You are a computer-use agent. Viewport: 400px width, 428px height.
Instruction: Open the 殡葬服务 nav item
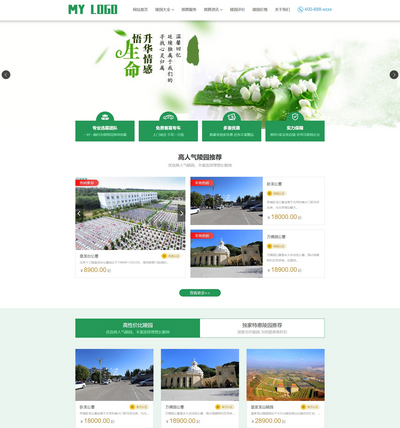pos(189,10)
